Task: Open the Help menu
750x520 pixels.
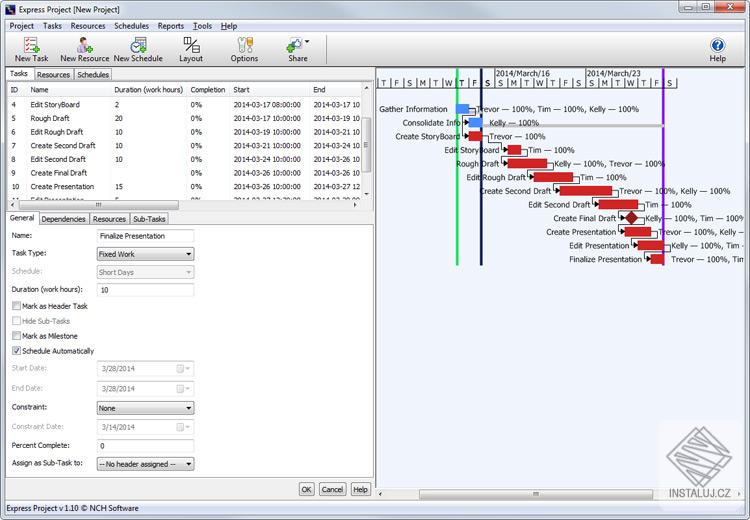Action: coord(229,26)
